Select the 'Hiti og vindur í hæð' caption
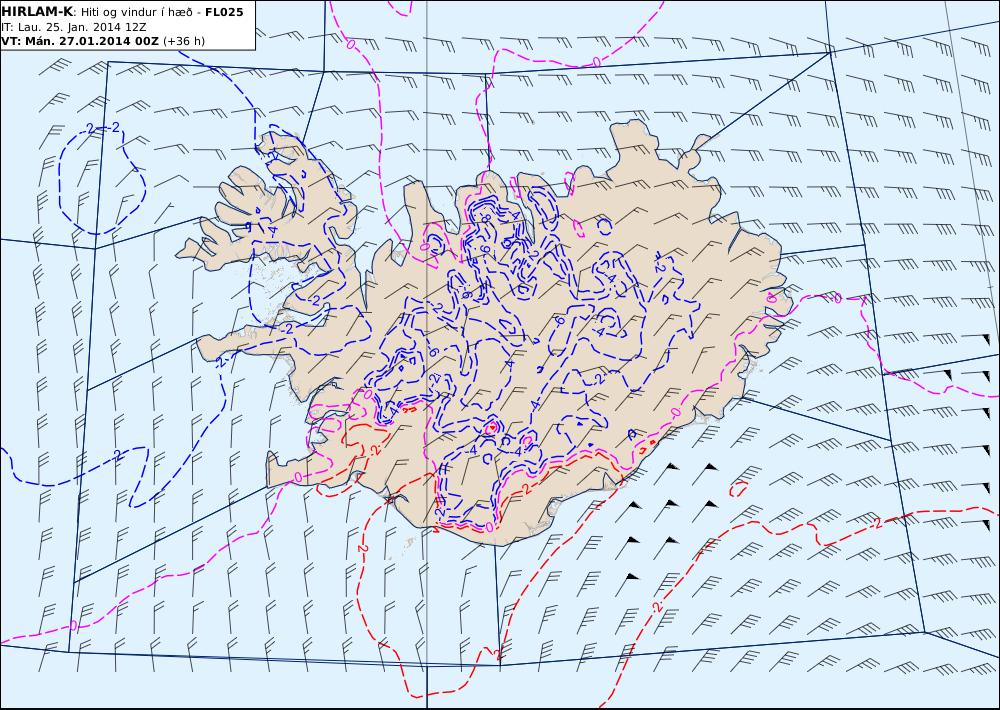Screen dimensions: 1000x710 point(136,12)
